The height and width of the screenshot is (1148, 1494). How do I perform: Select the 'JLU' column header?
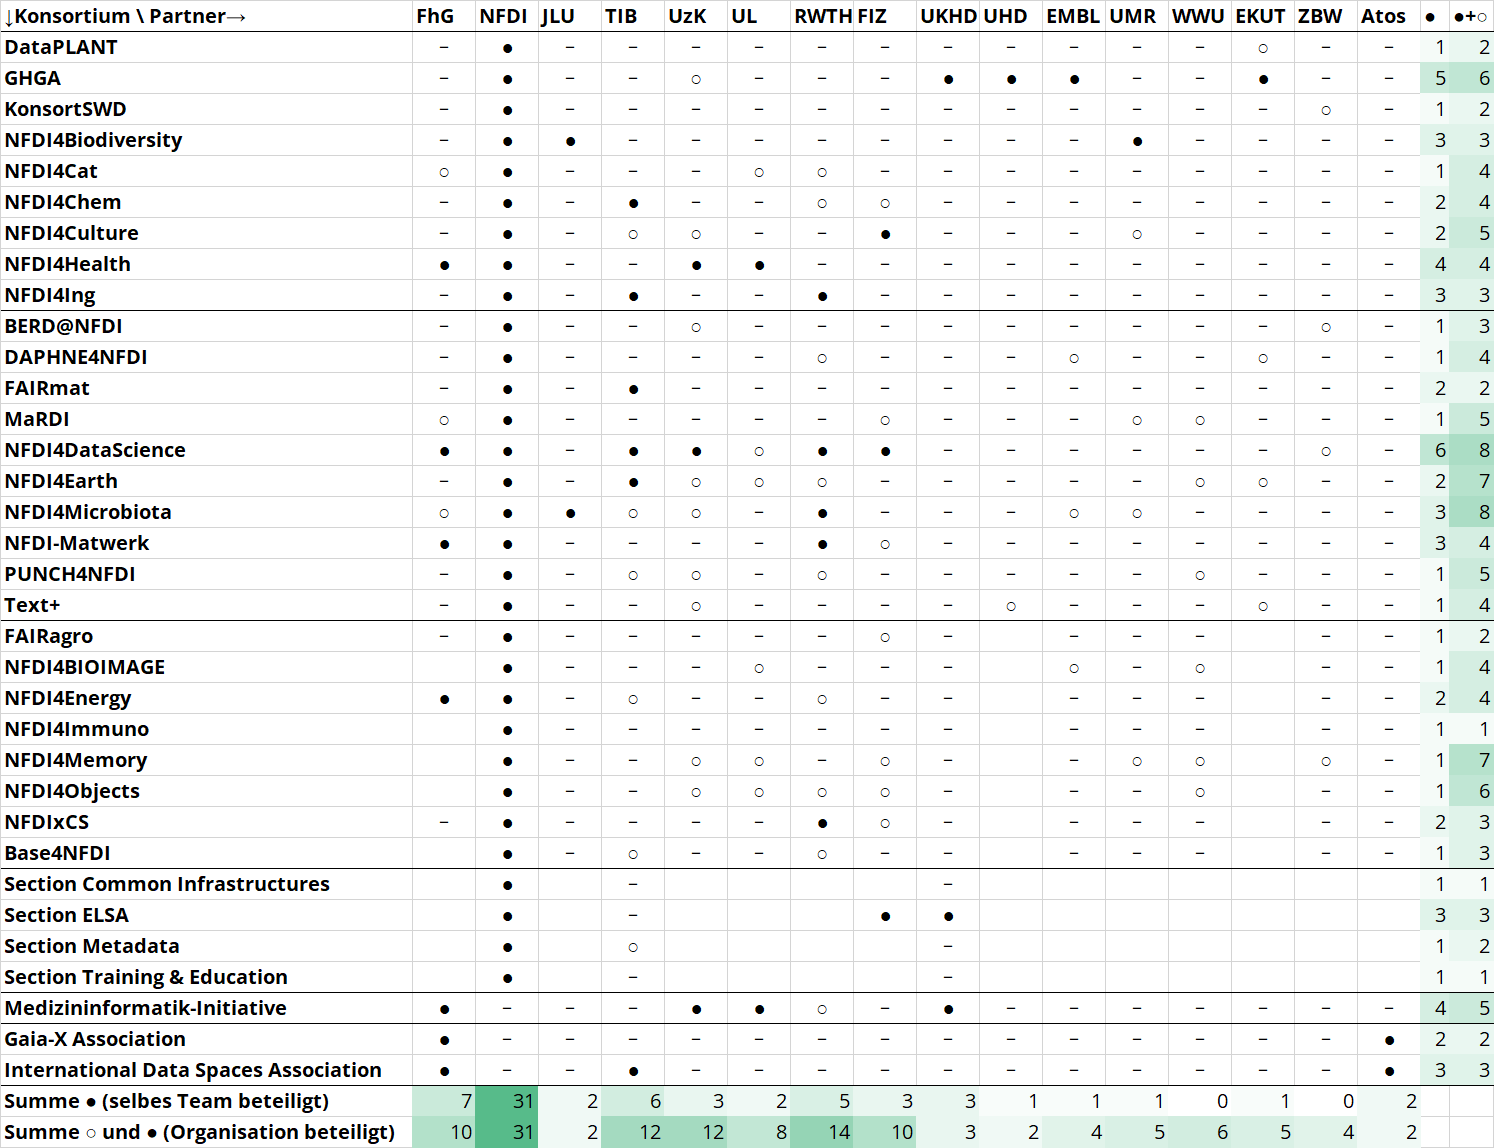pos(558,16)
